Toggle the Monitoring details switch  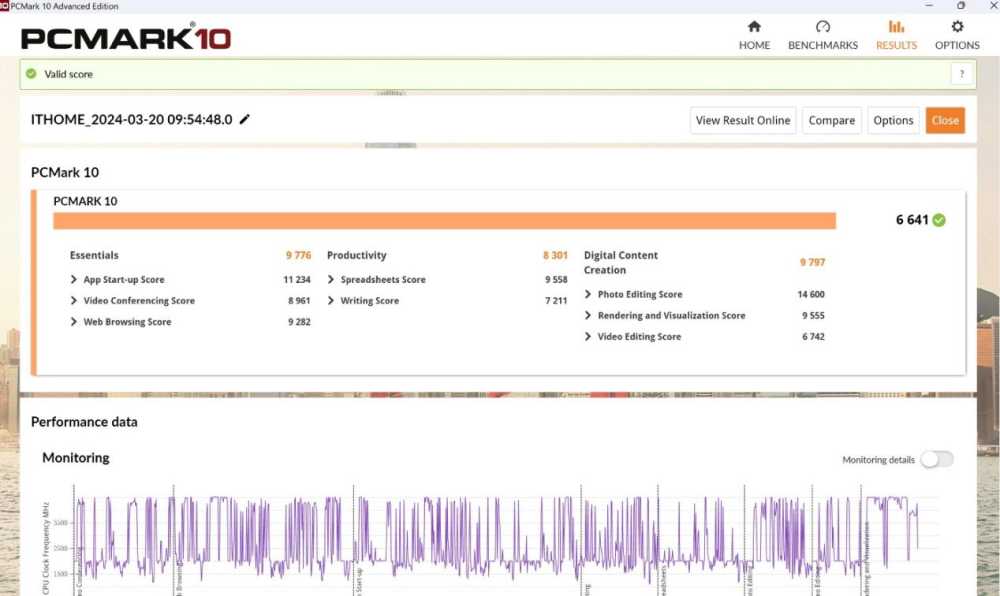coord(936,459)
